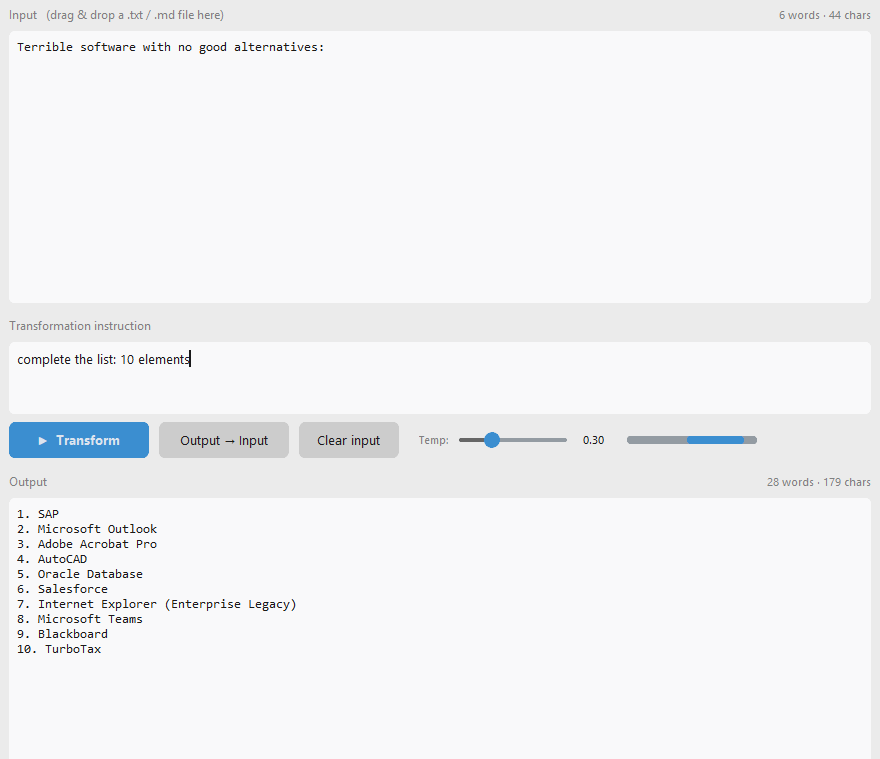Click the '7. Internet Explorer (Enterprise Legacy)' line

tap(157, 604)
